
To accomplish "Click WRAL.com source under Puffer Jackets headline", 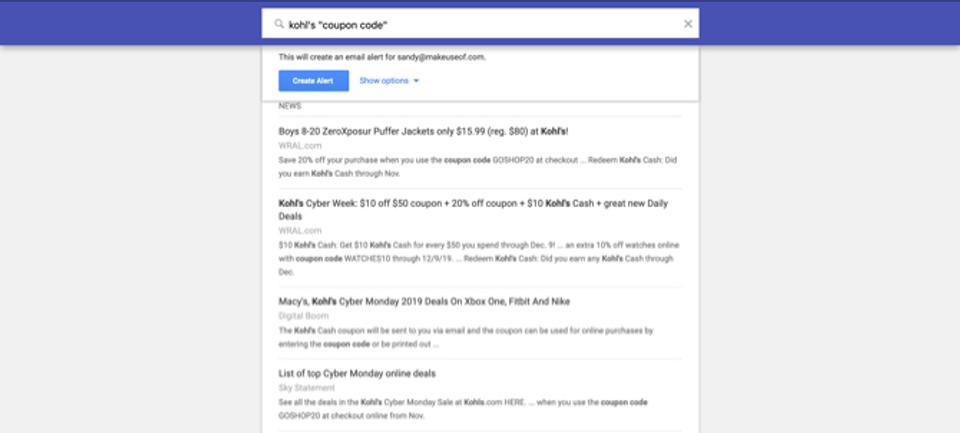I will [300, 146].
